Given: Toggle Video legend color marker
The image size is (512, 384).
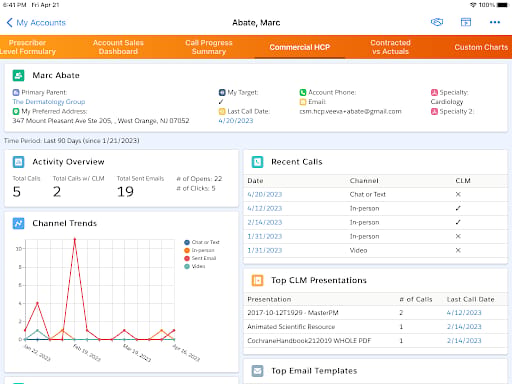Looking at the screenshot, I should coord(187,266).
